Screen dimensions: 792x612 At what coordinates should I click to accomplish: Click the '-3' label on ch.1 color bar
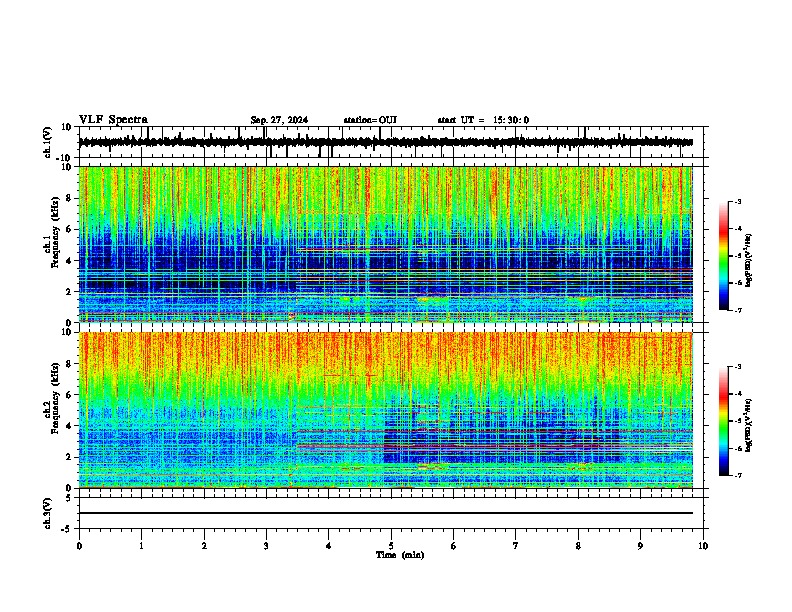(x=738, y=202)
